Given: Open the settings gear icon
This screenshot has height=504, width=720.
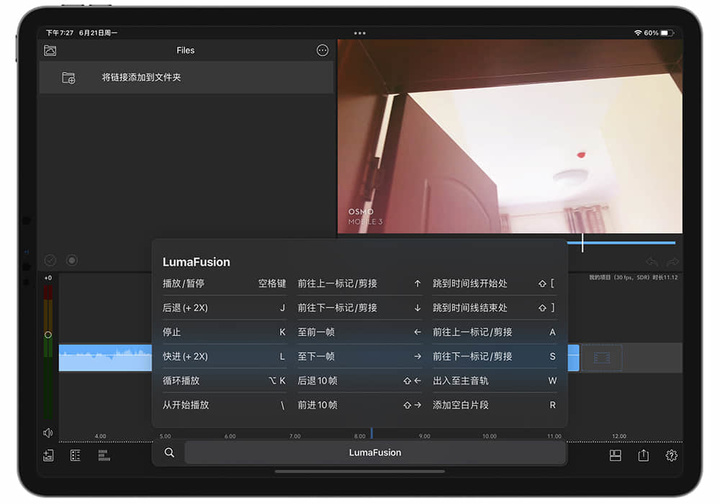Looking at the screenshot, I should 671,455.
